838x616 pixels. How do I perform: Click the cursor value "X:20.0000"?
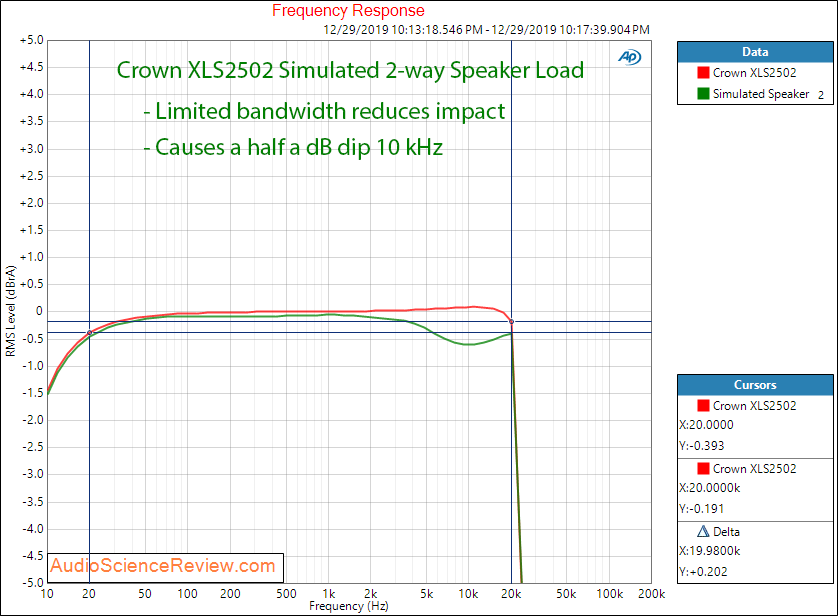coord(706,425)
